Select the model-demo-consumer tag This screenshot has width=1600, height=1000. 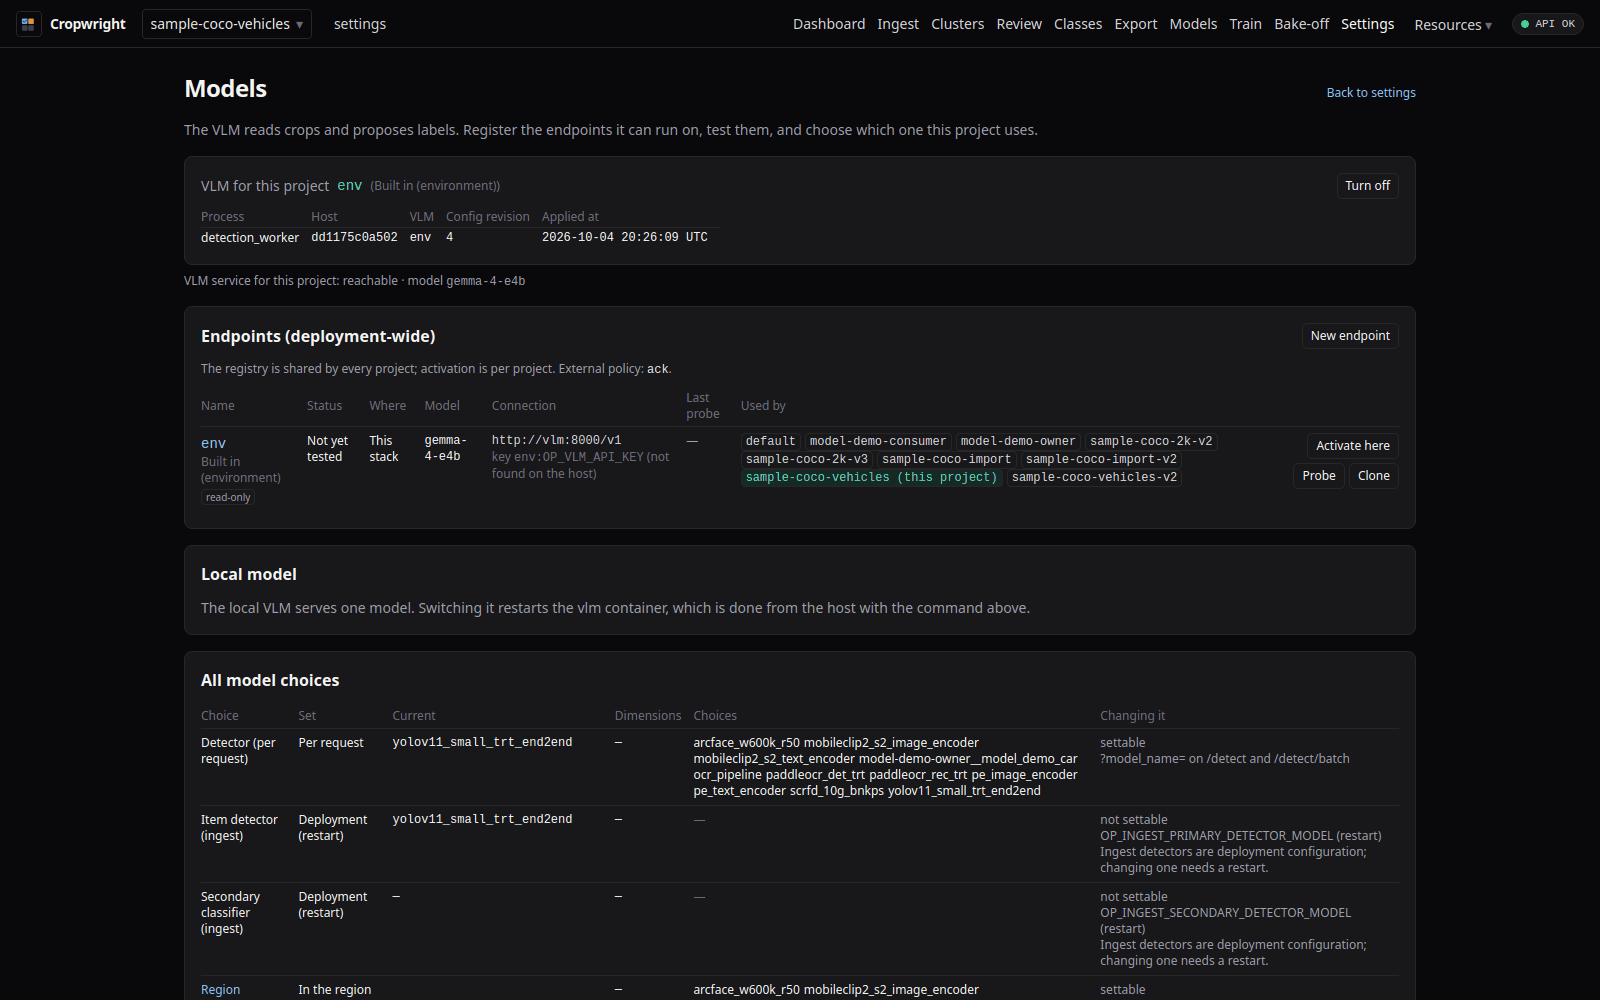click(x=877, y=441)
